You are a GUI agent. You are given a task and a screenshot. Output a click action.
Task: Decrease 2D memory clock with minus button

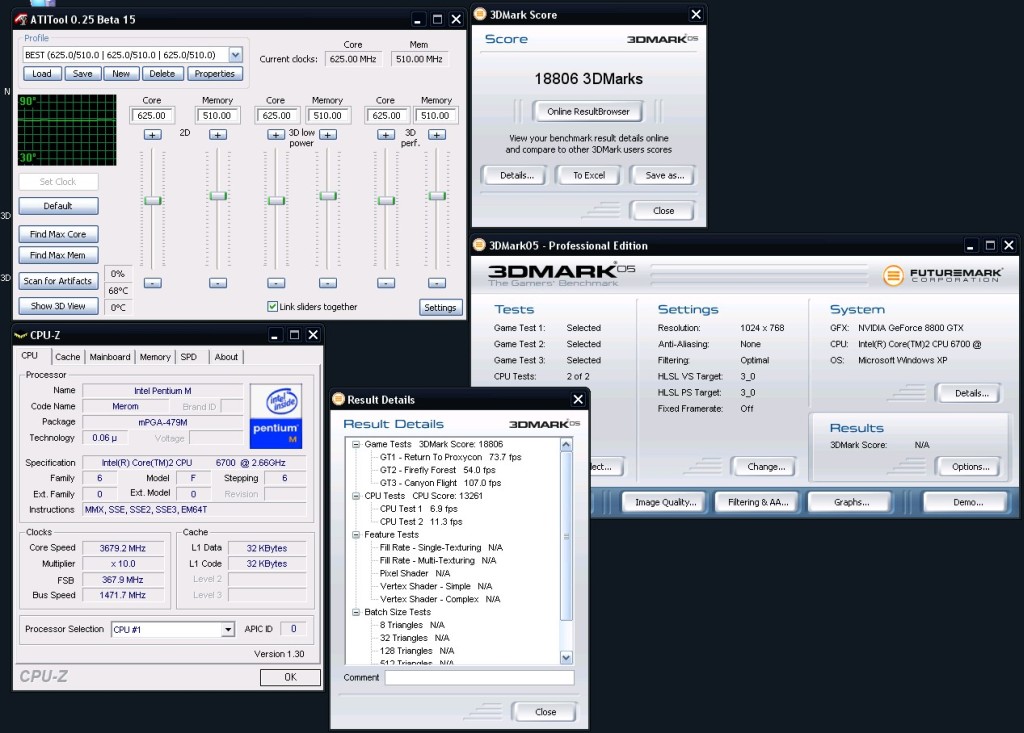point(217,283)
